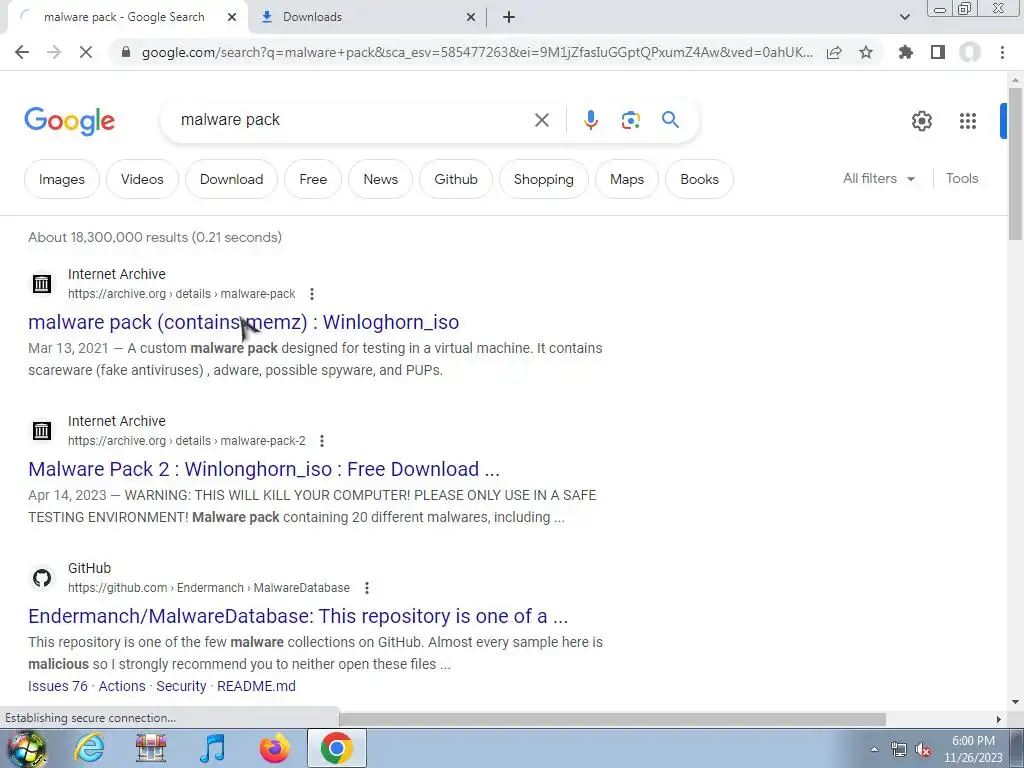View site security lock info
This screenshot has width=1024, height=768.
coord(126,52)
